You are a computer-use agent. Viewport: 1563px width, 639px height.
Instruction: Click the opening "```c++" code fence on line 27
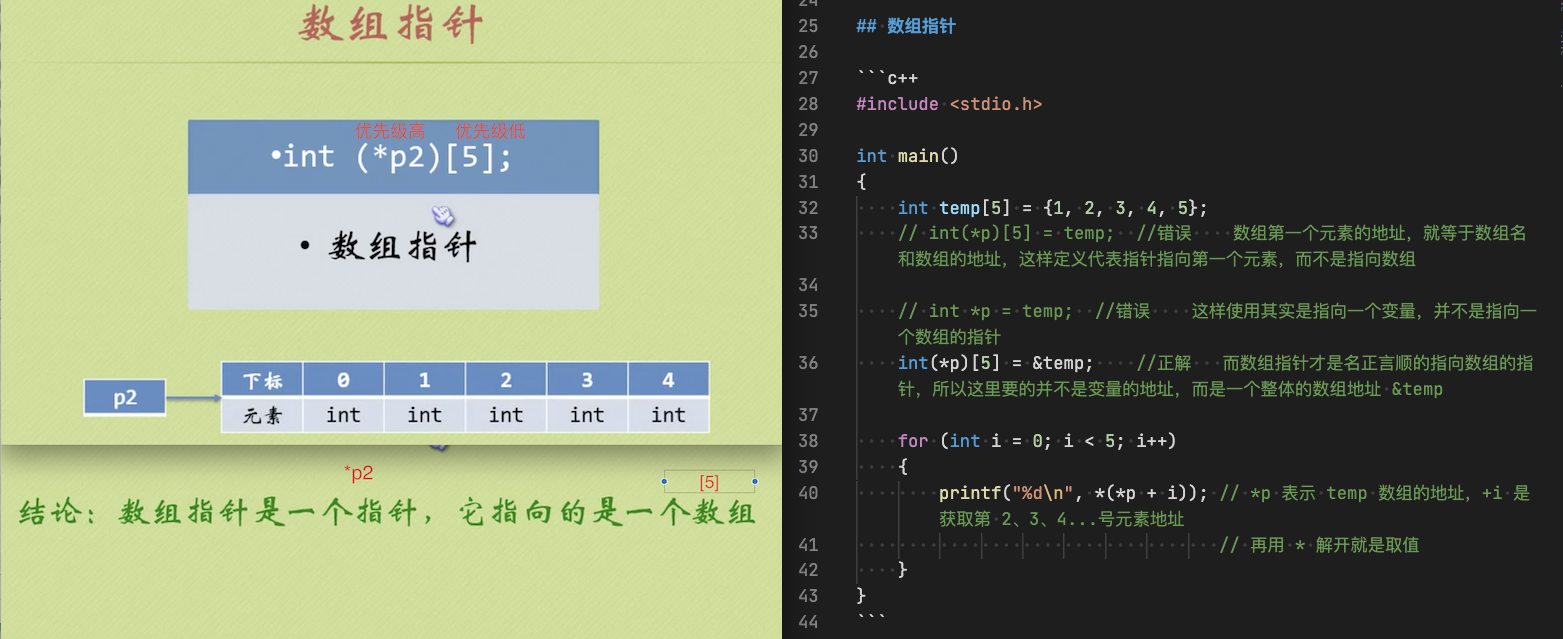(887, 78)
